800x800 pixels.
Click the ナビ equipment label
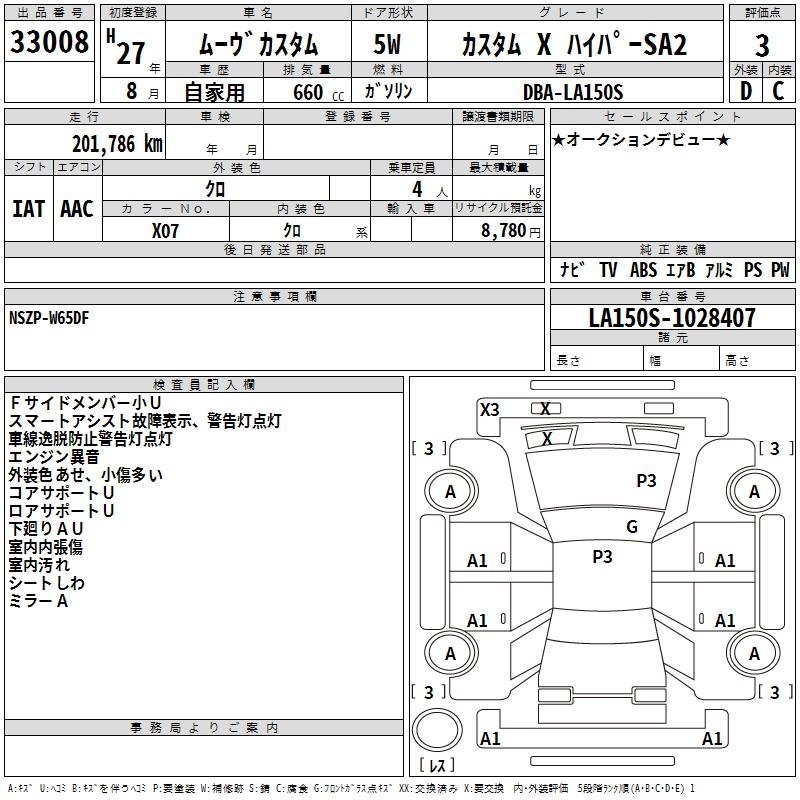[x=571, y=269]
